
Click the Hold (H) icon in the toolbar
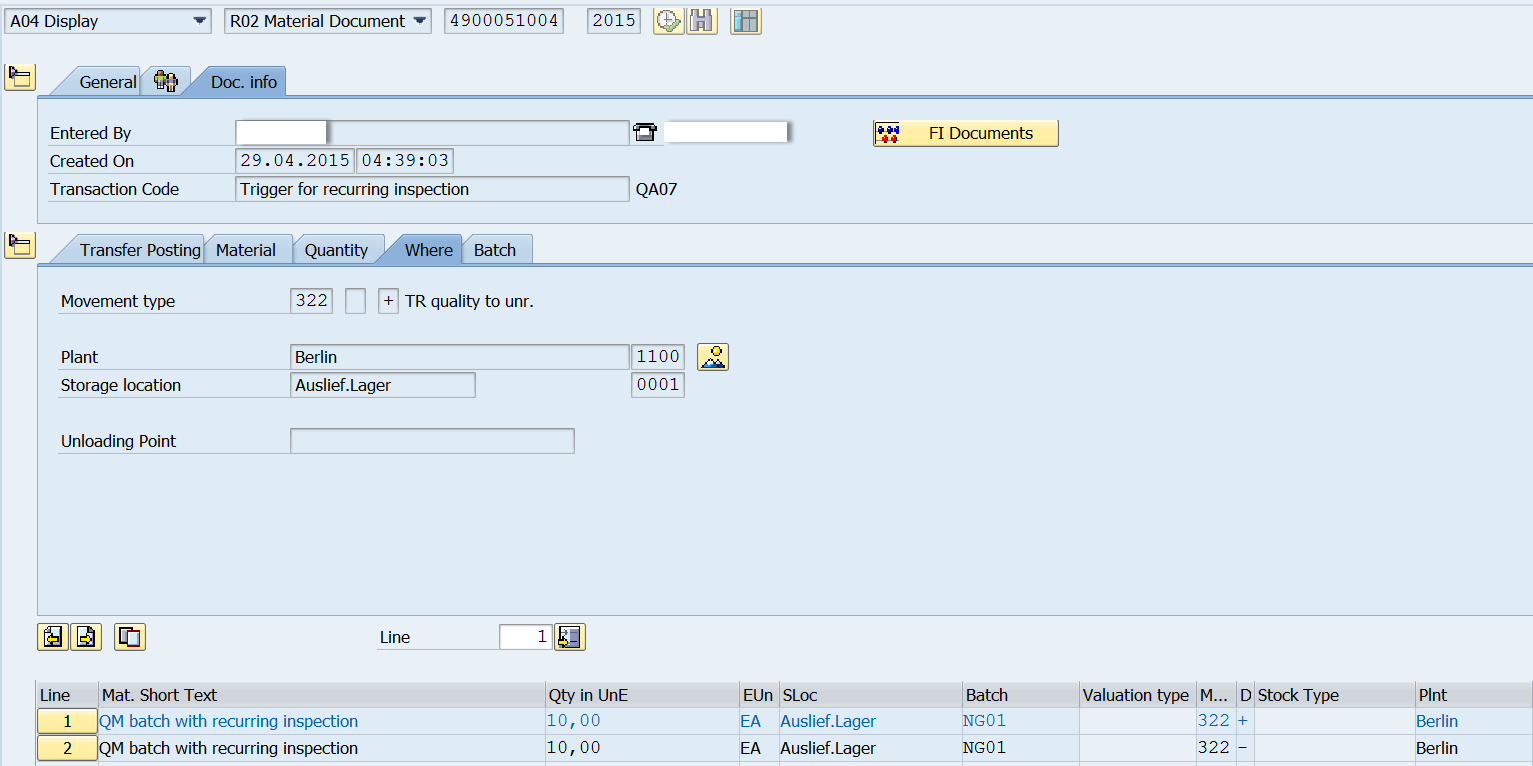pos(702,20)
